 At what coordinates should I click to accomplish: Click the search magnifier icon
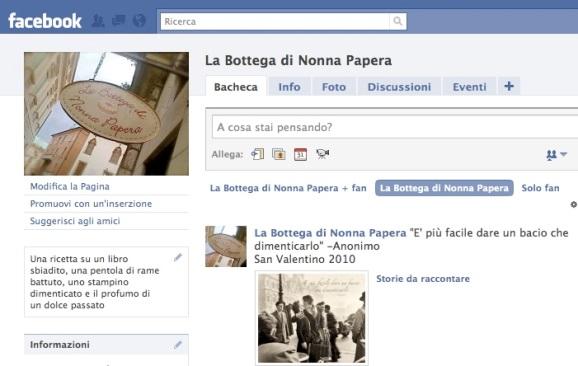pos(397,21)
